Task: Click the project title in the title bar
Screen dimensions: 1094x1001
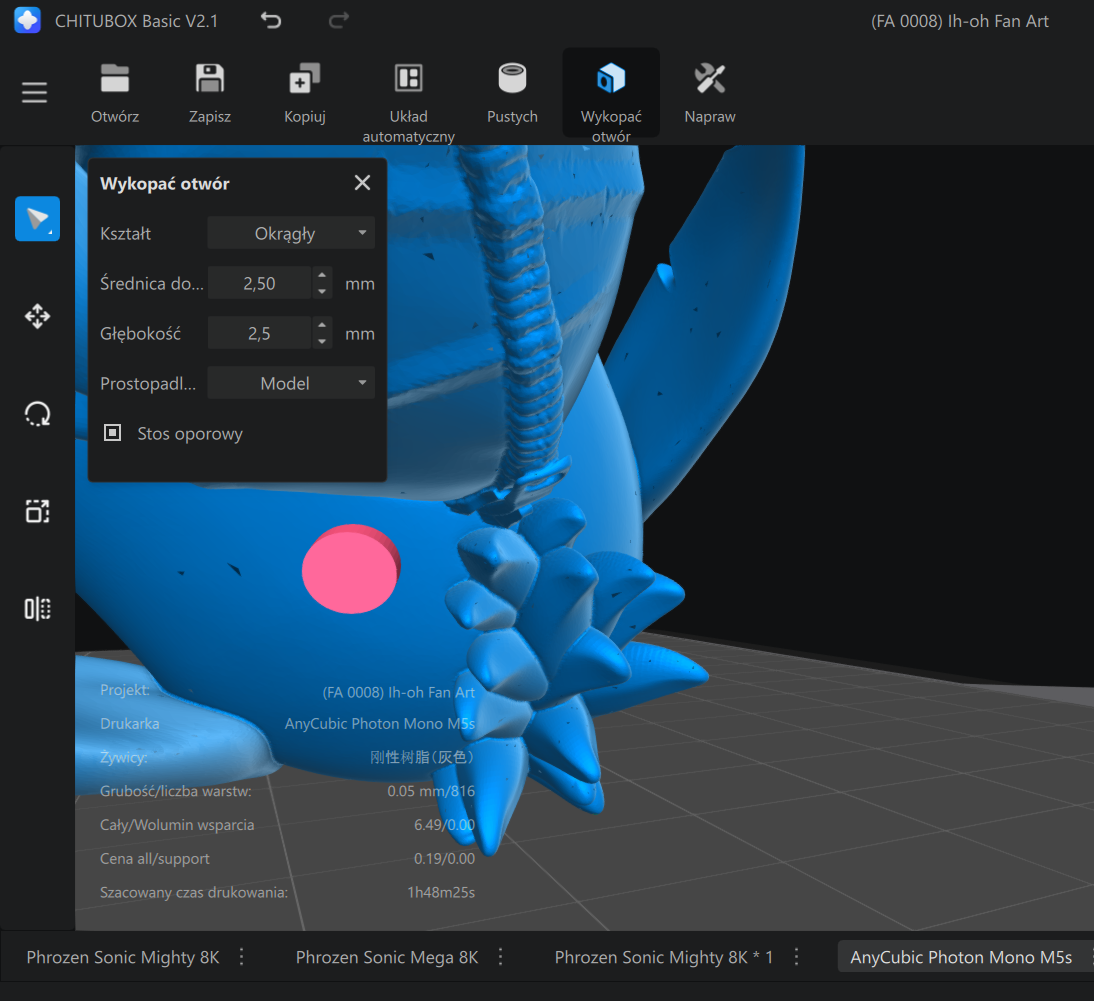Action: [x=959, y=21]
